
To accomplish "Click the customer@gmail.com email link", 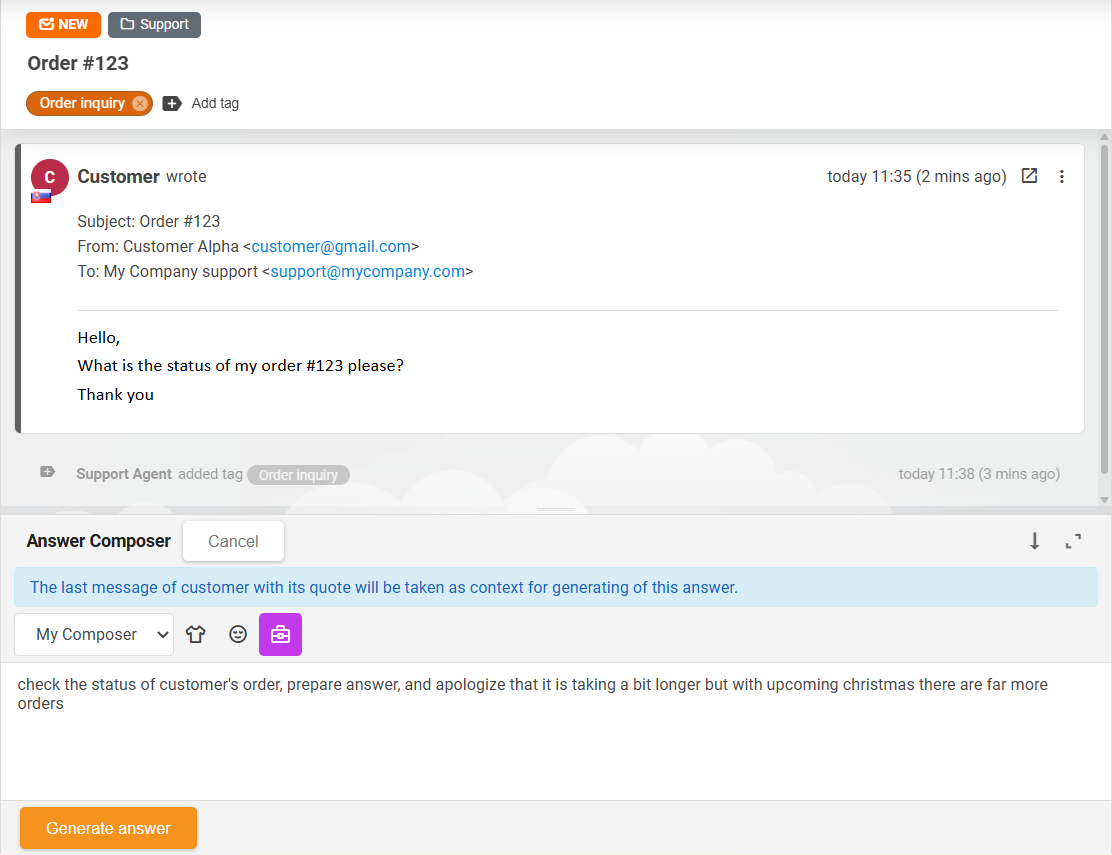I will 331,246.
